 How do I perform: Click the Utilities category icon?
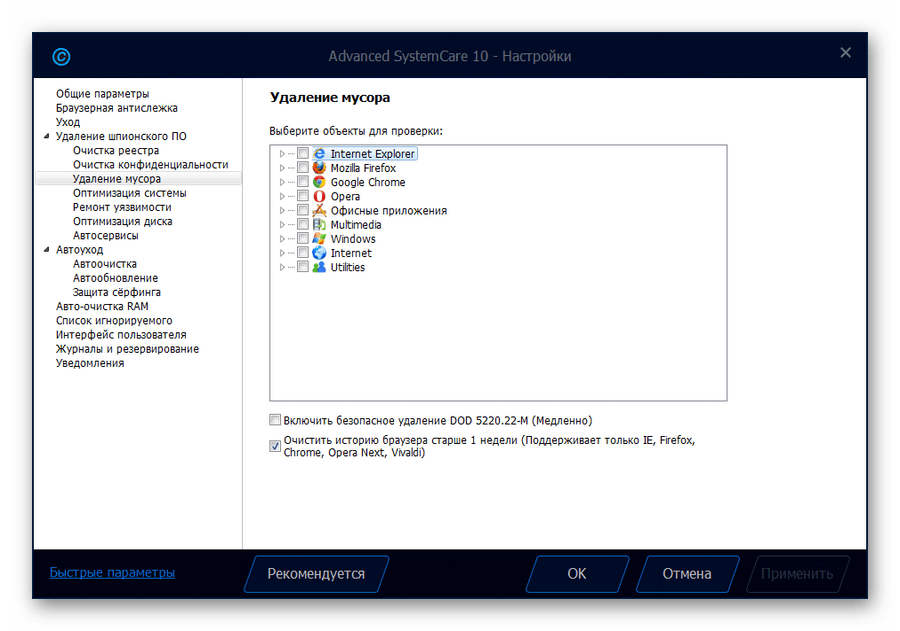(320, 267)
